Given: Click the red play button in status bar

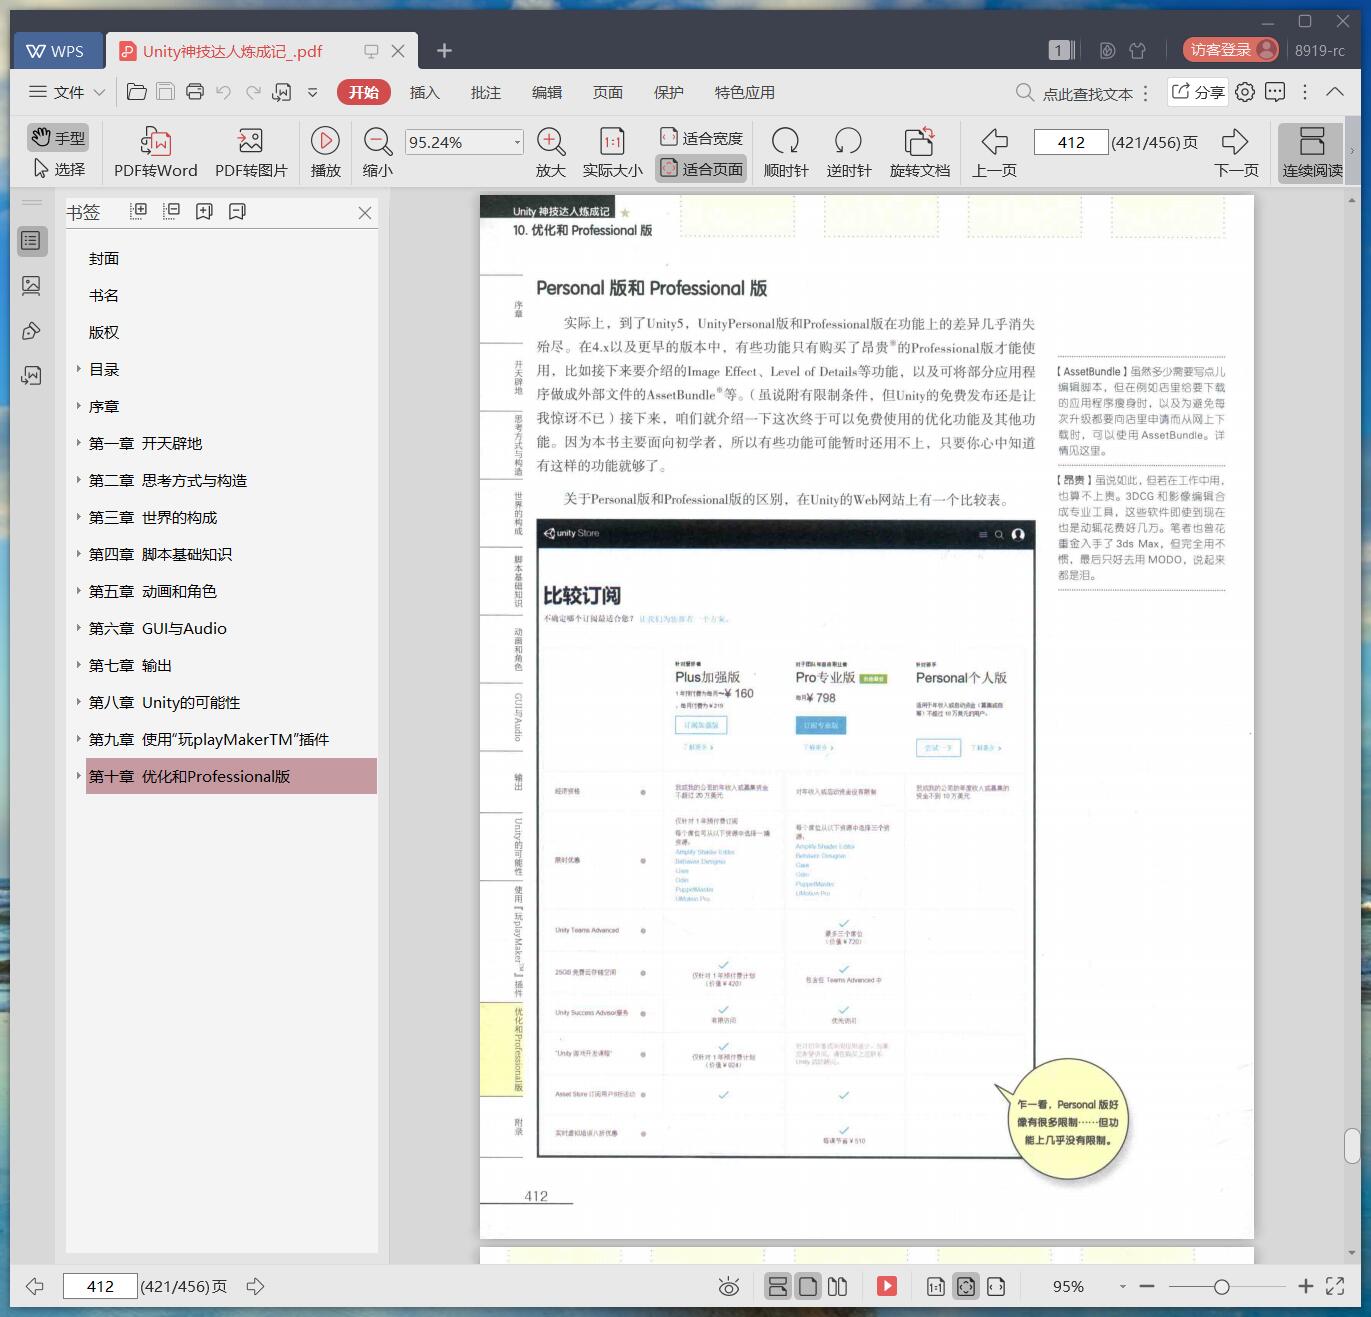Looking at the screenshot, I should [x=887, y=1286].
